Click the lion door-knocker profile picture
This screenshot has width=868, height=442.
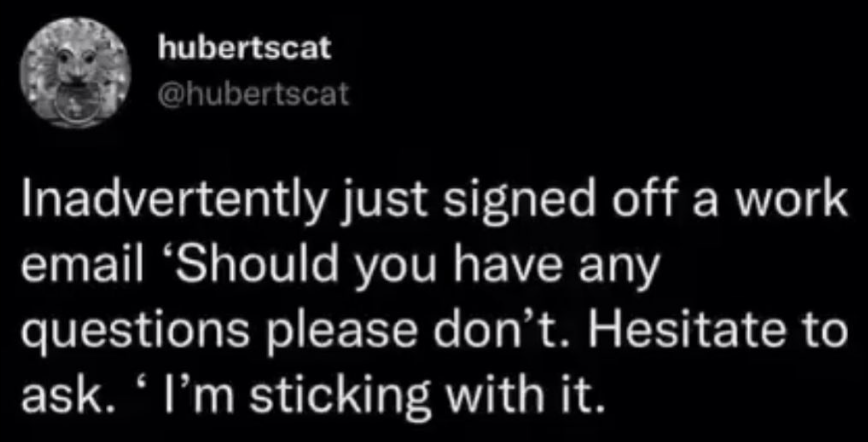point(76,72)
